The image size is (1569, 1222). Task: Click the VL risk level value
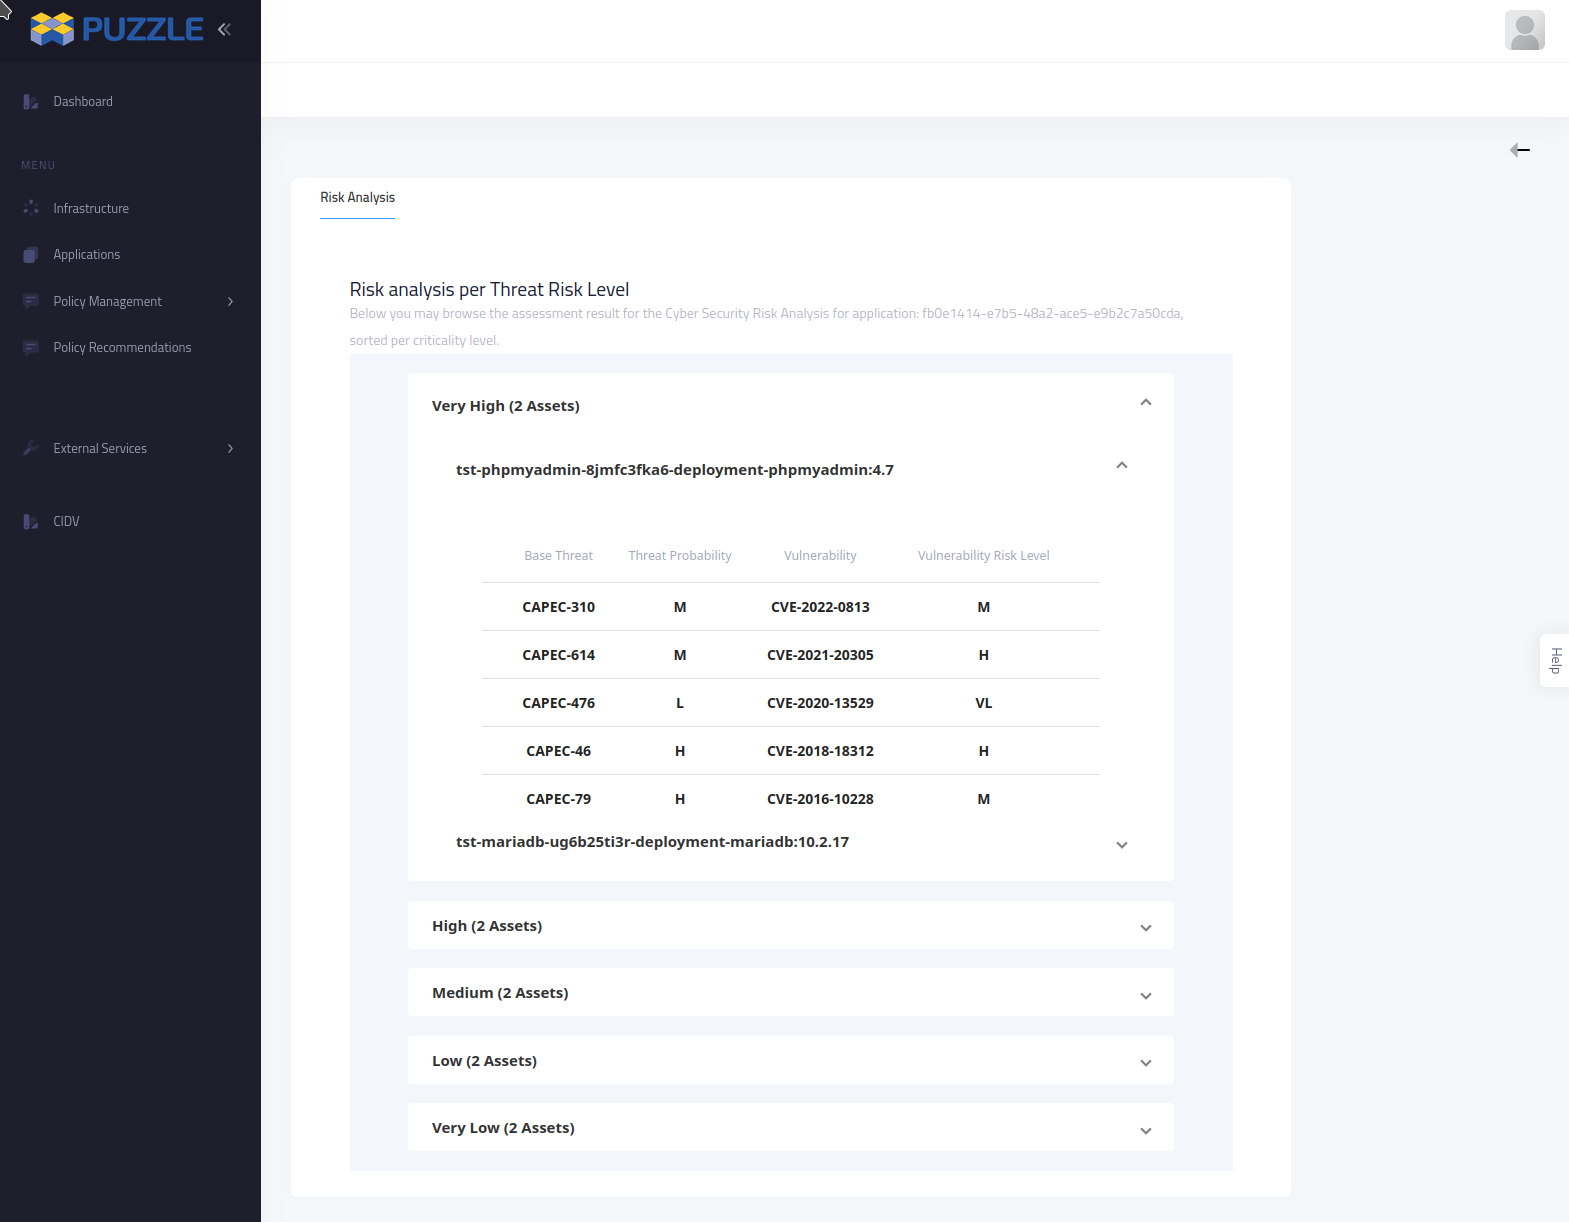pos(984,703)
